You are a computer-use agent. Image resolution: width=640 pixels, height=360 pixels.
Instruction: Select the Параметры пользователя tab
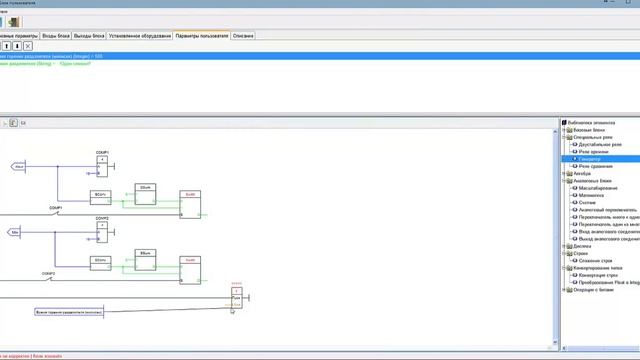202,36
